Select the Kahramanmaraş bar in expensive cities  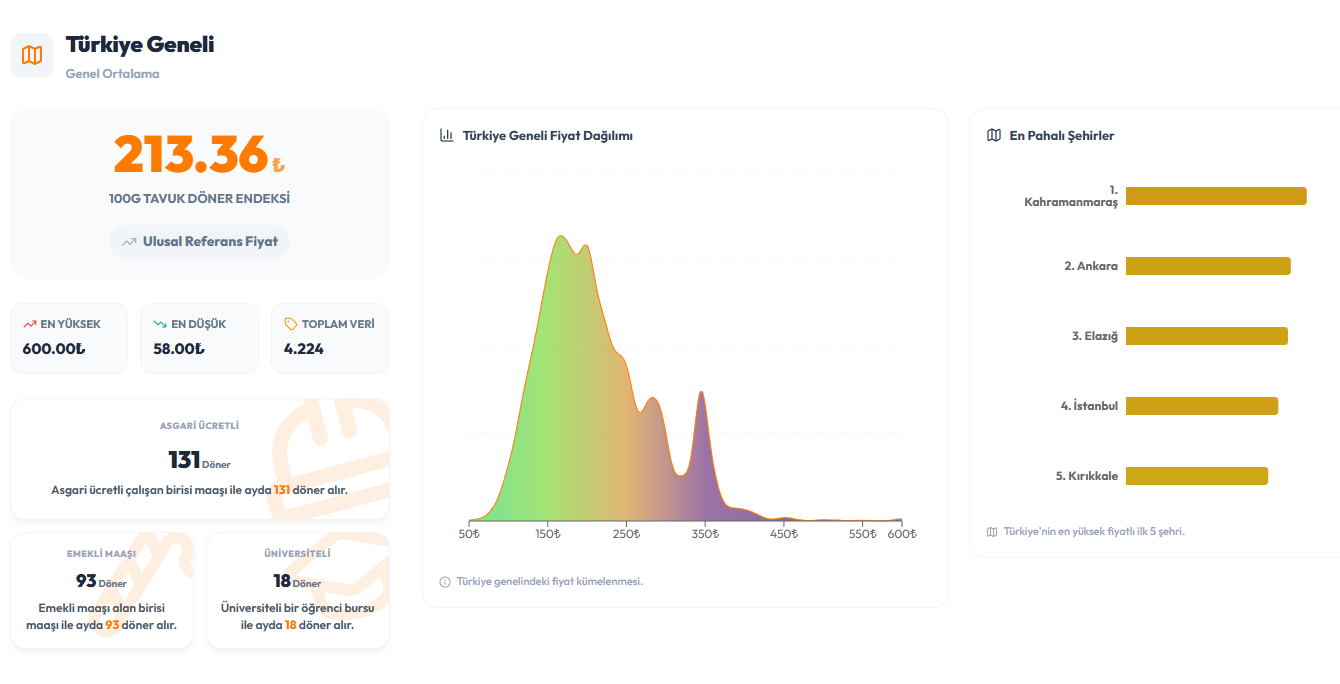[1216, 196]
